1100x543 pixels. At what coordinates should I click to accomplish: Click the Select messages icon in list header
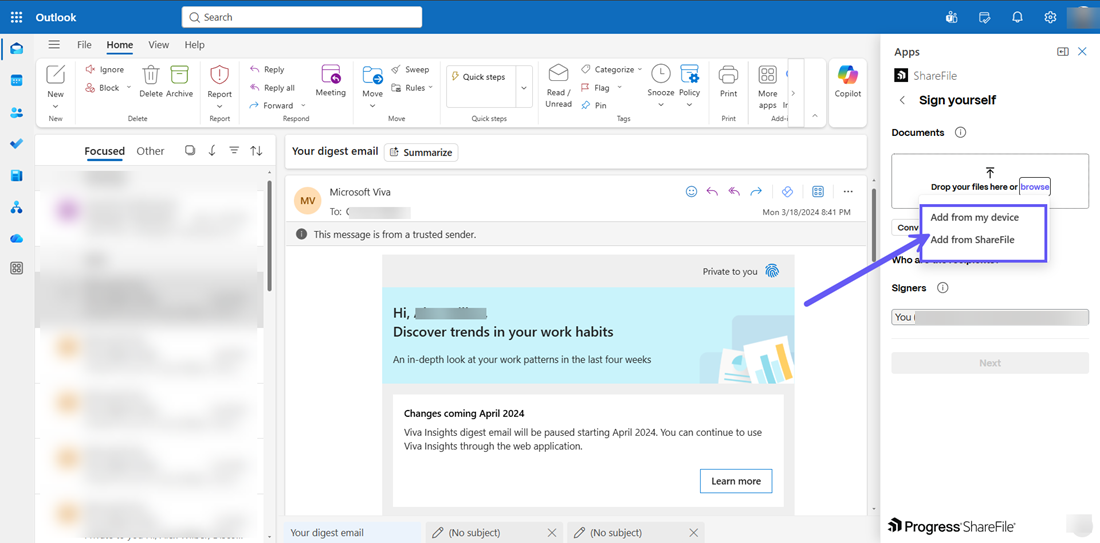point(189,151)
